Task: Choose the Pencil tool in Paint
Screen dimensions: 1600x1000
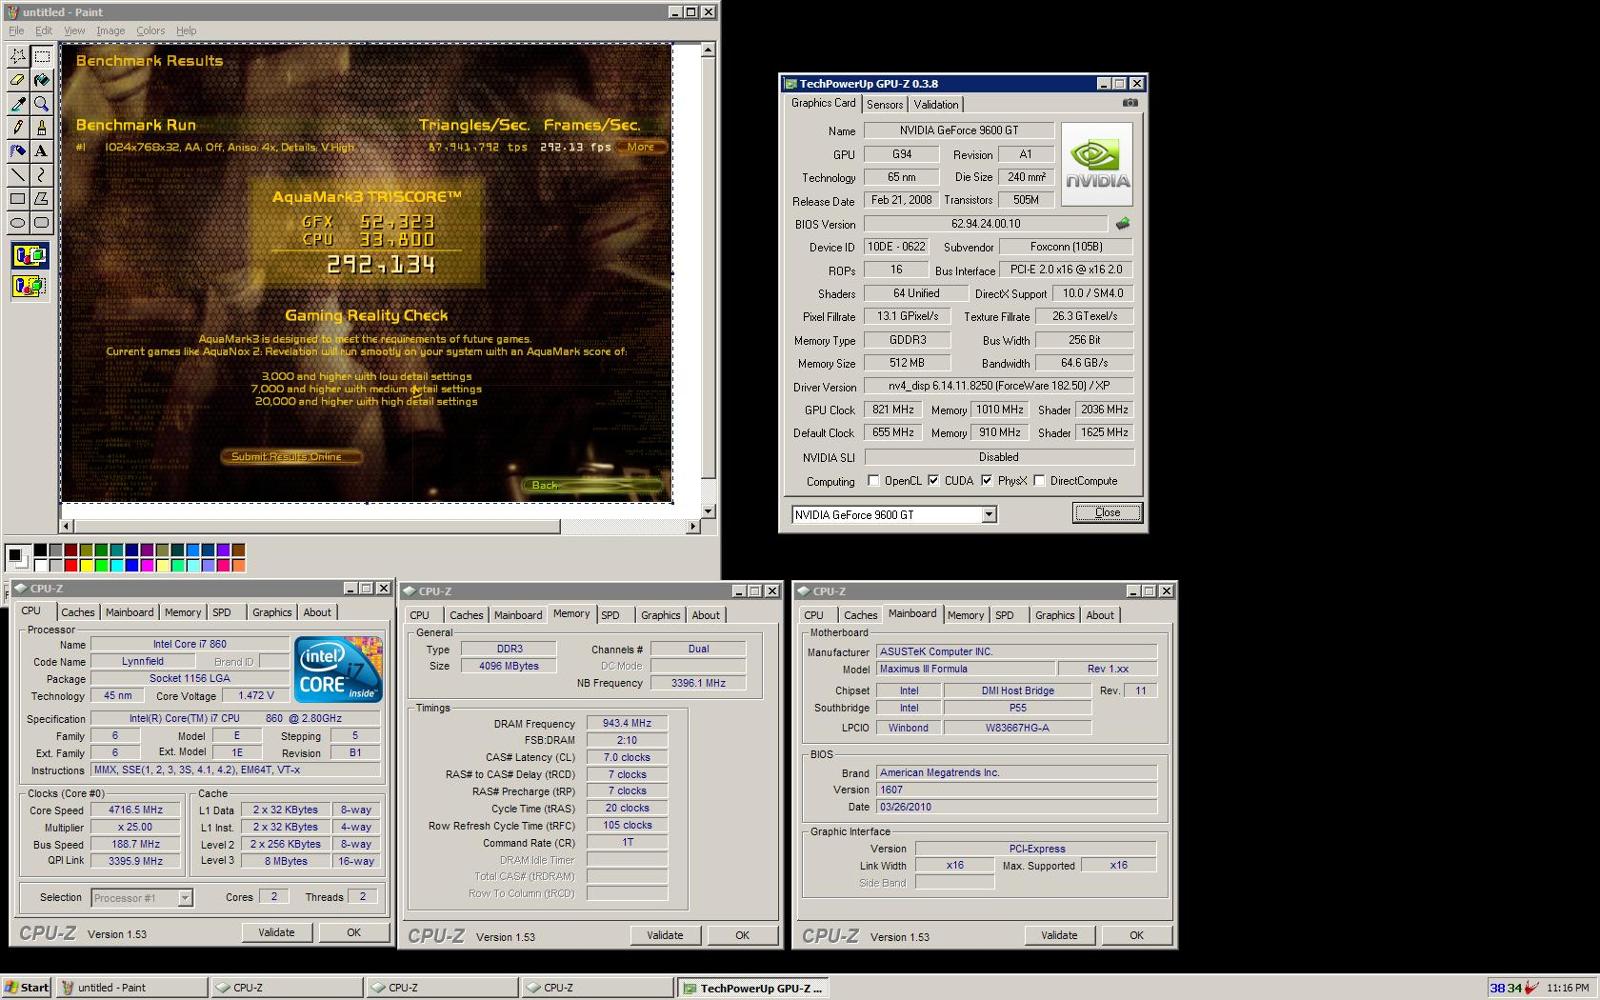Action: (18, 128)
